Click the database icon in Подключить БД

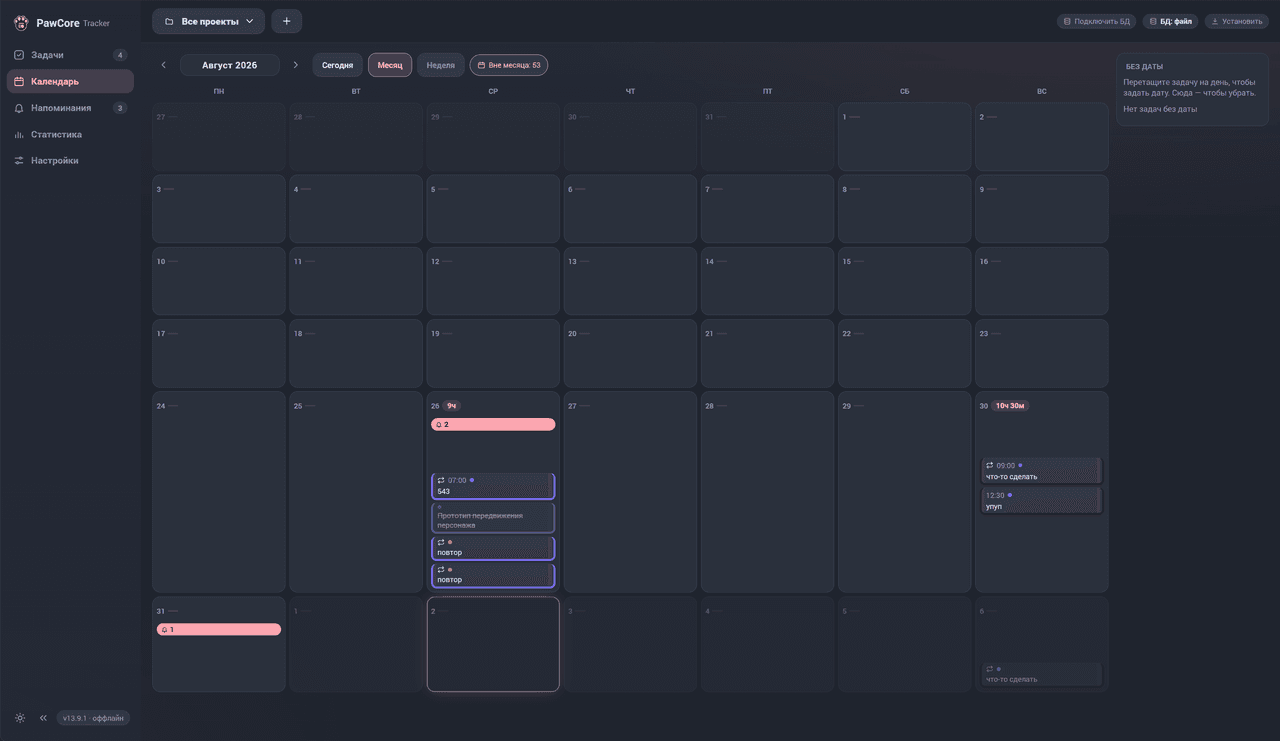tap(1067, 21)
